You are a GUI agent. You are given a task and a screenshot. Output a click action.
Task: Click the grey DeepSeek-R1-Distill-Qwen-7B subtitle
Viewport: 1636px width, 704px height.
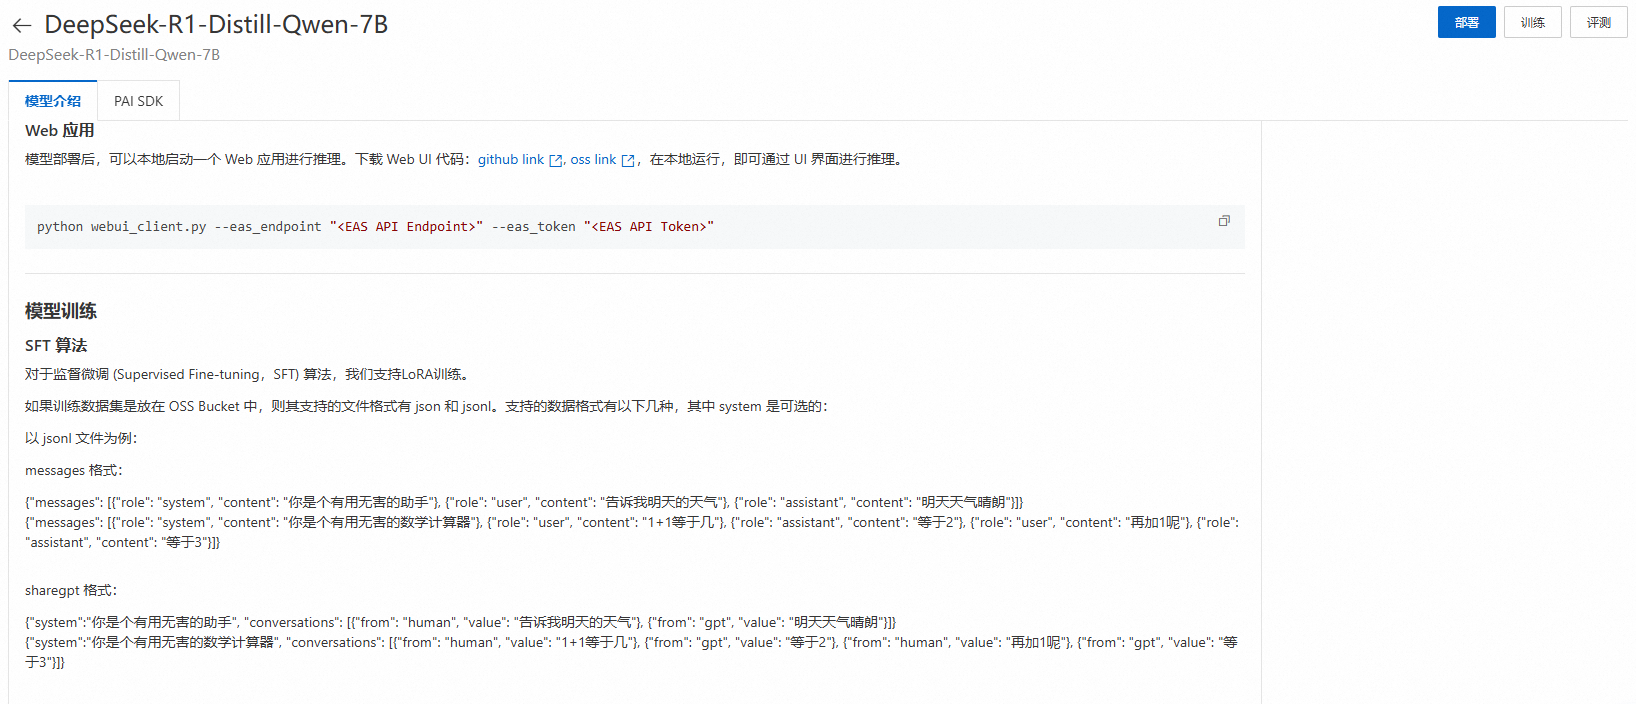pos(114,55)
